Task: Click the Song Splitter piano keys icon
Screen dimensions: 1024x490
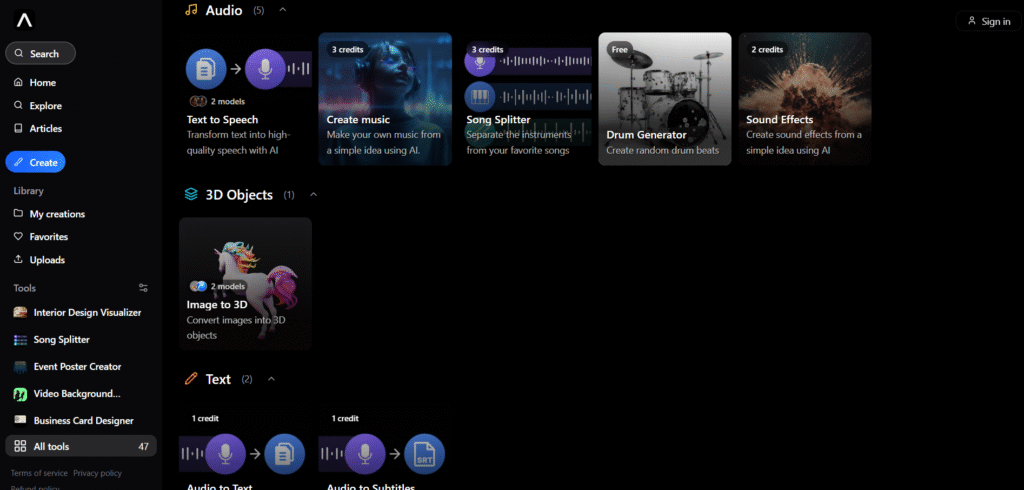Action: 480,97
